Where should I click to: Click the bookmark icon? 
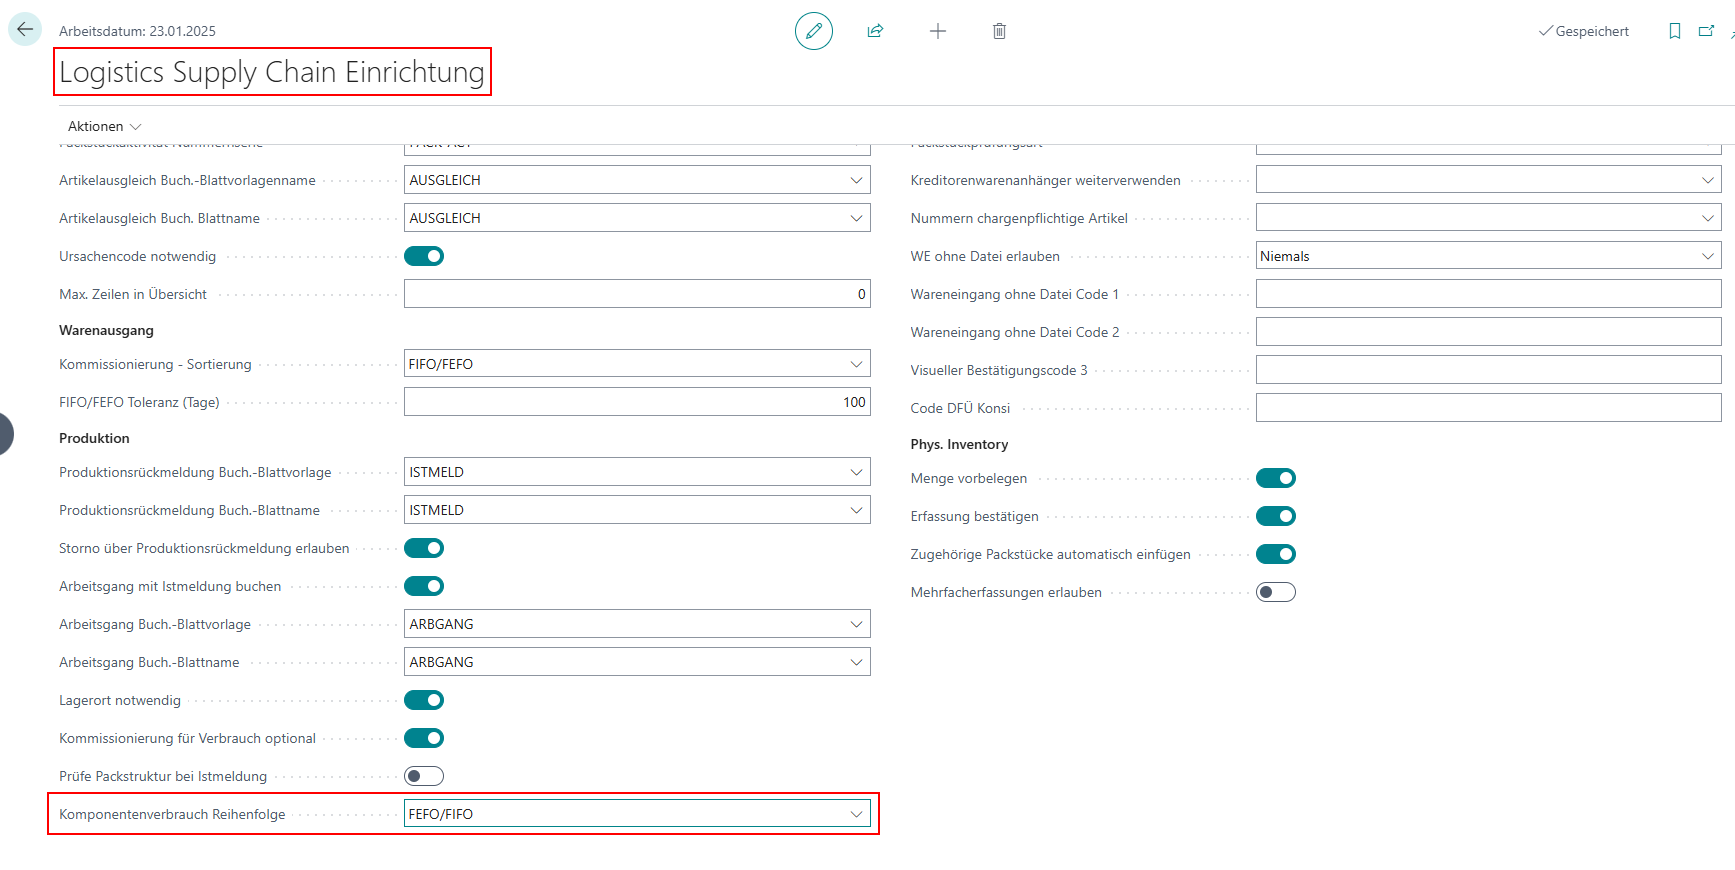pos(1674,31)
